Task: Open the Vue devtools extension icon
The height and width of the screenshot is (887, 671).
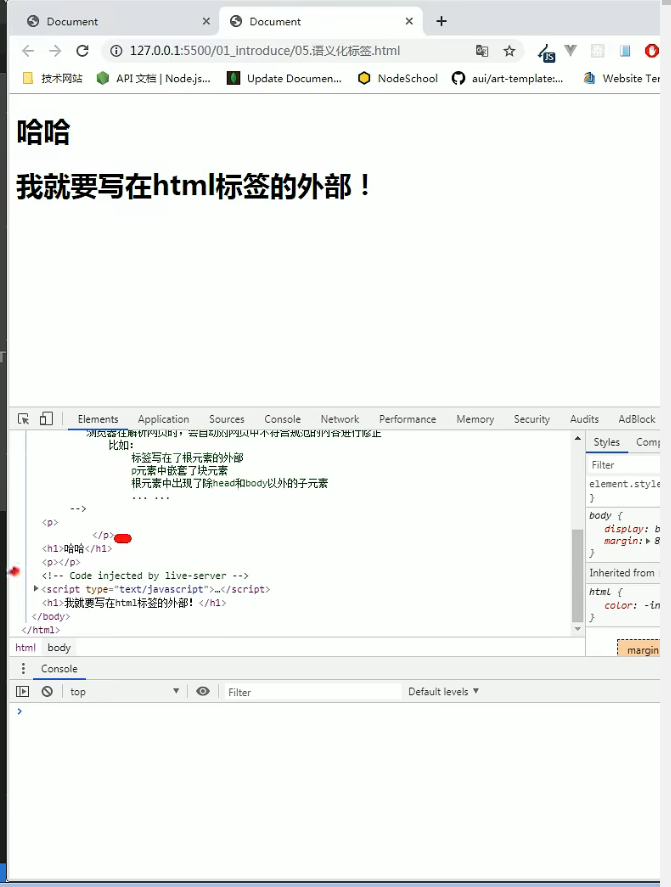Action: (570, 51)
